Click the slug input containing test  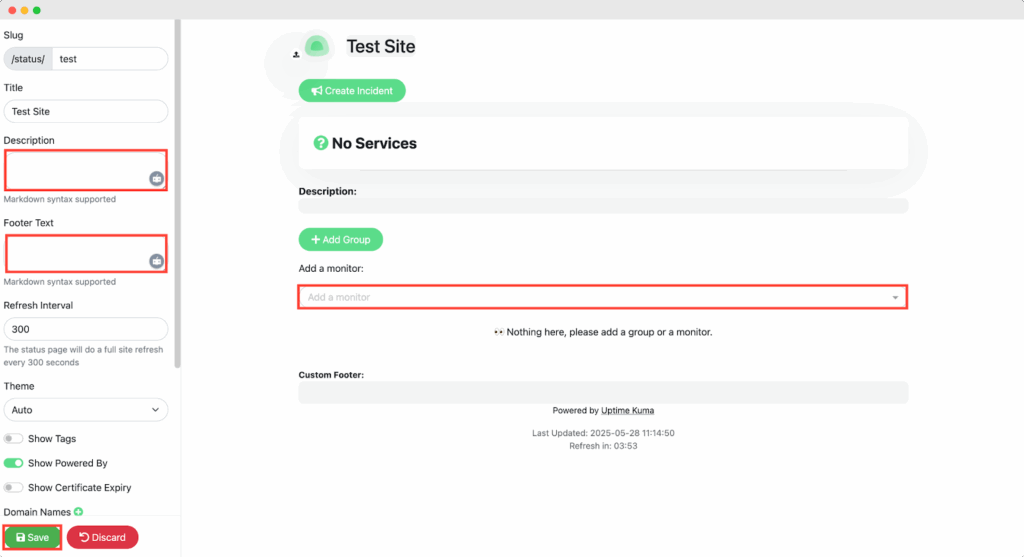click(x=109, y=59)
